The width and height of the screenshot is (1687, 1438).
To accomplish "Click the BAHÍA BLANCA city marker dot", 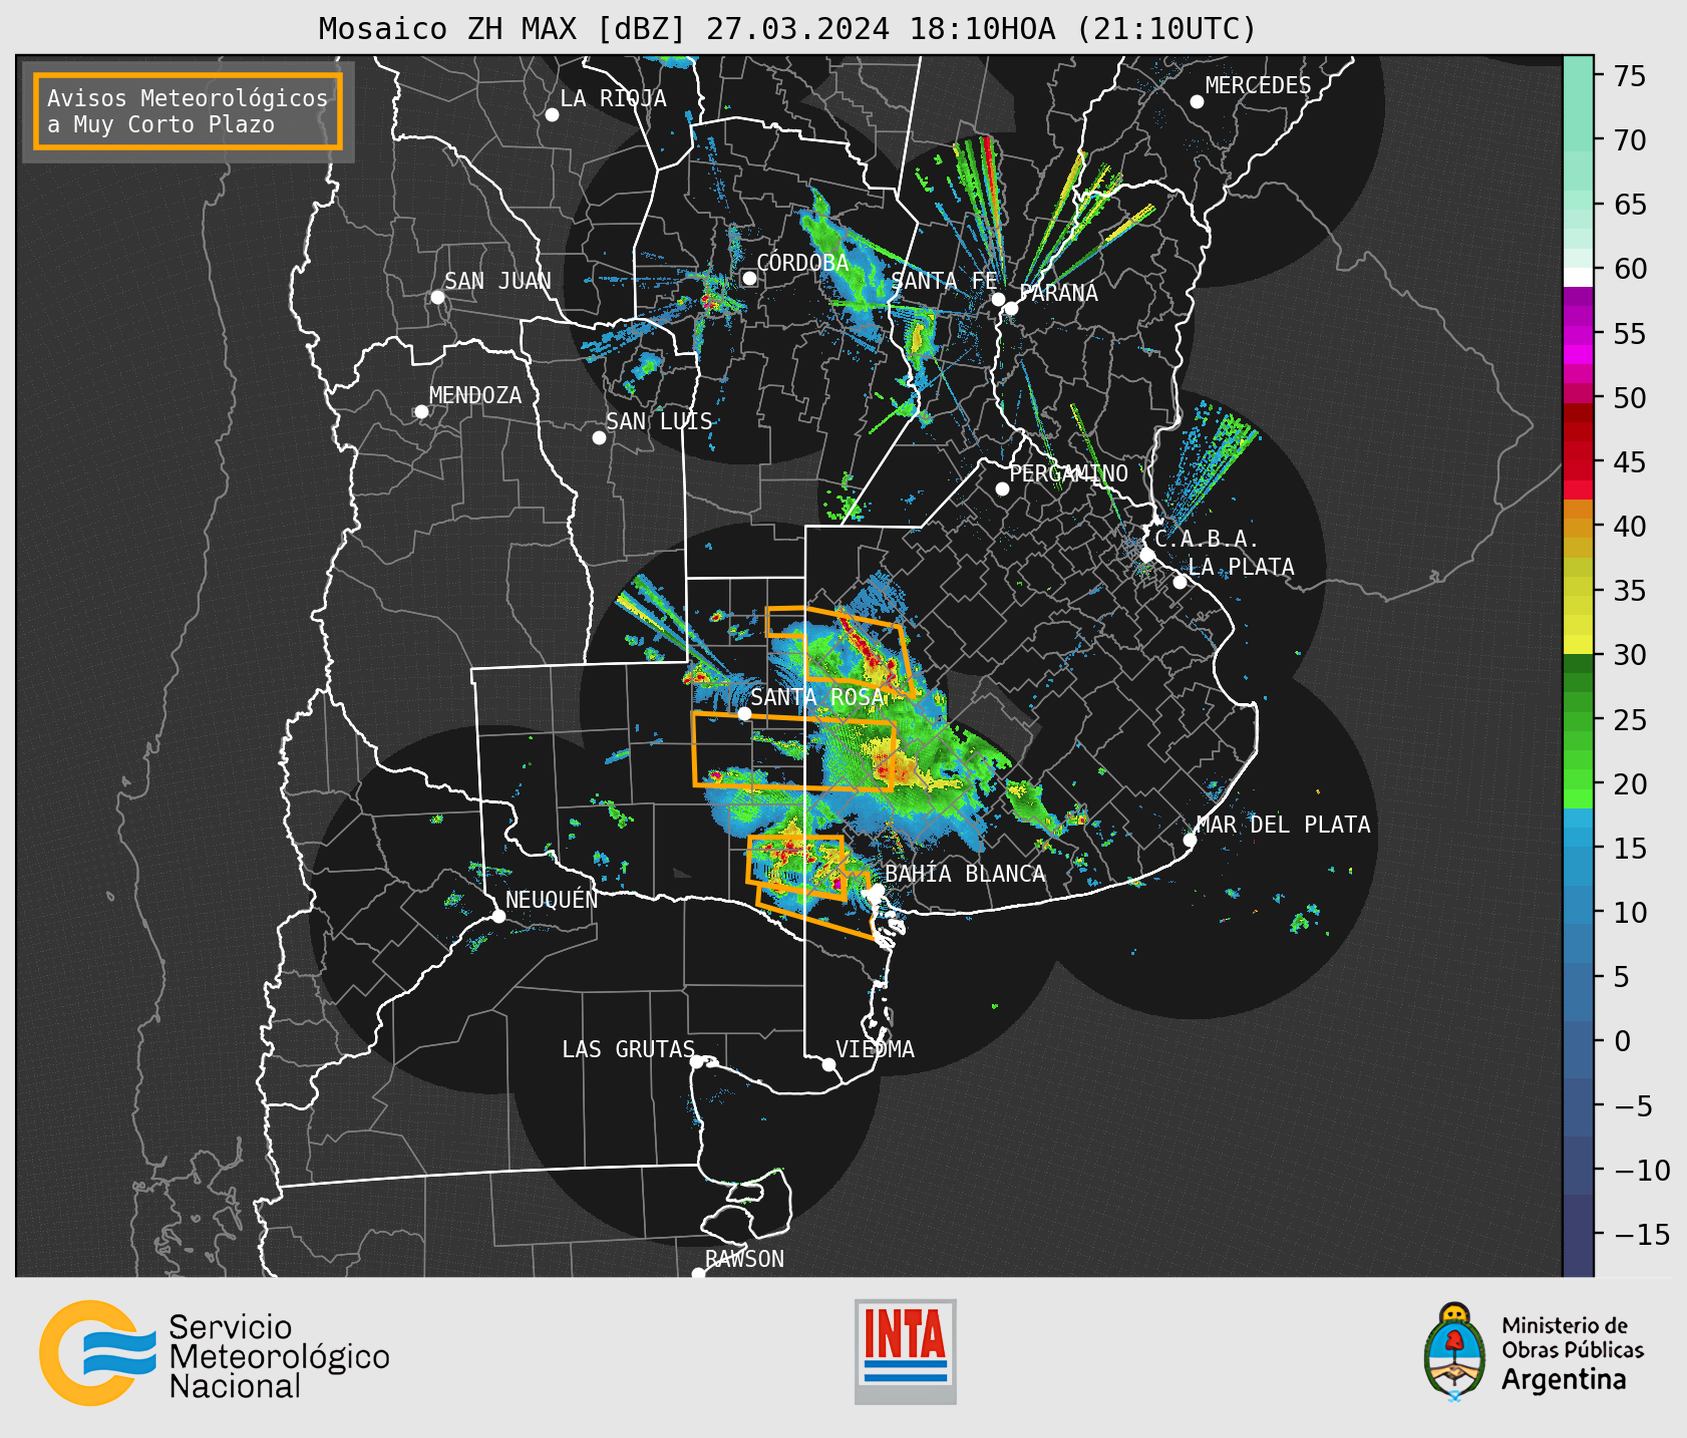I will click(x=877, y=890).
